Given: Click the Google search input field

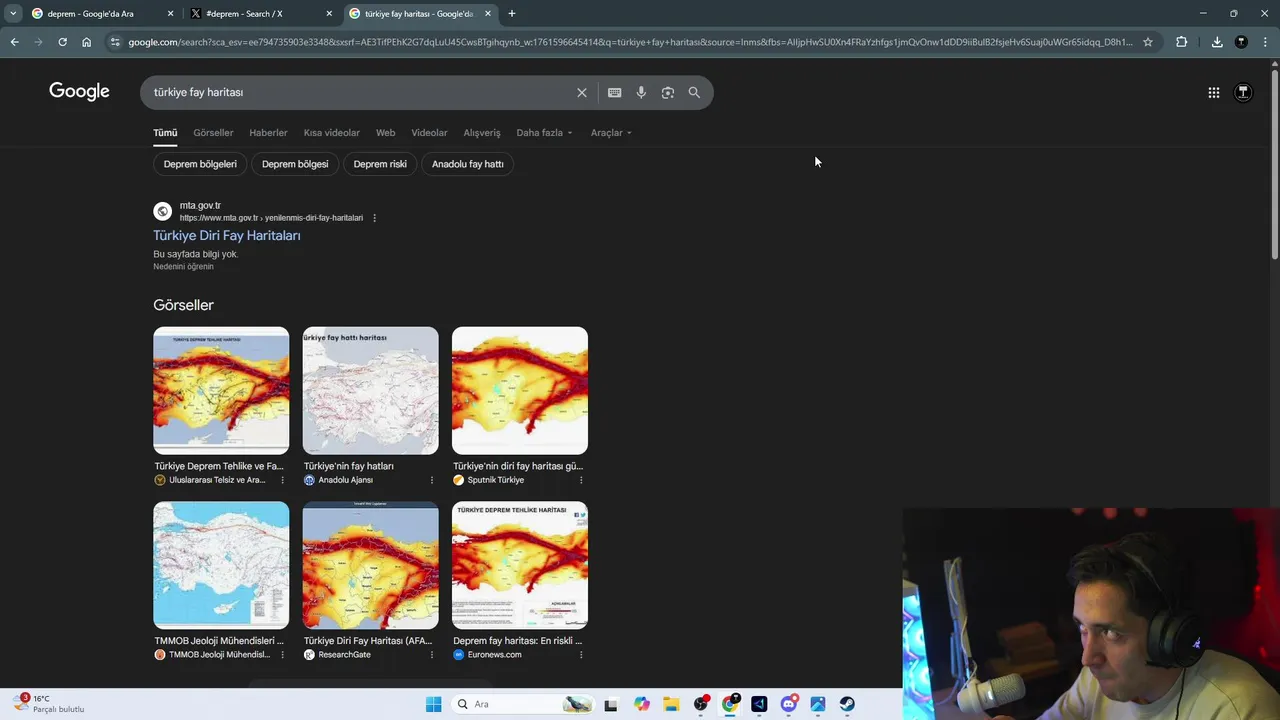Looking at the screenshot, I should (x=360, y=92).
